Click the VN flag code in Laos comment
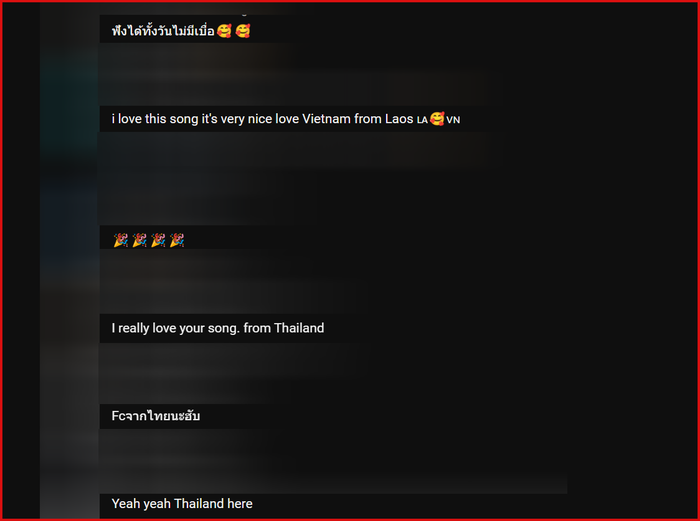 coord(453,120)
